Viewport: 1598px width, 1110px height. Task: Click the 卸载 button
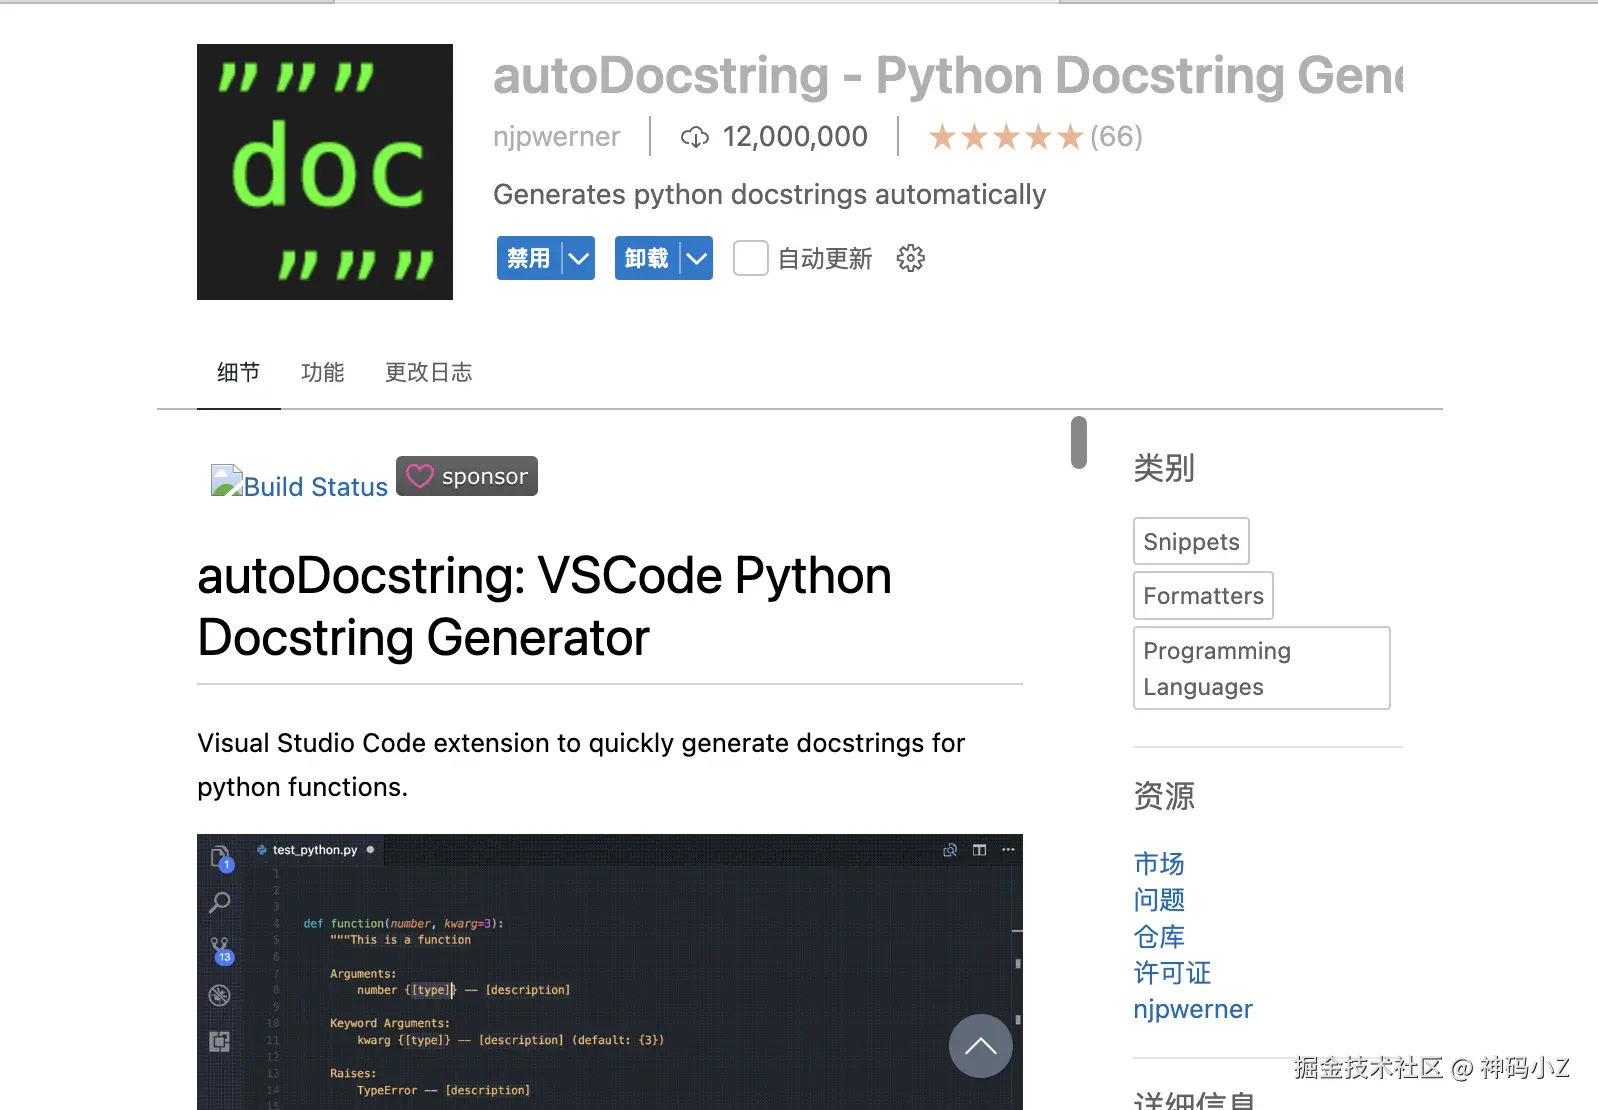(x=647, y=258)
